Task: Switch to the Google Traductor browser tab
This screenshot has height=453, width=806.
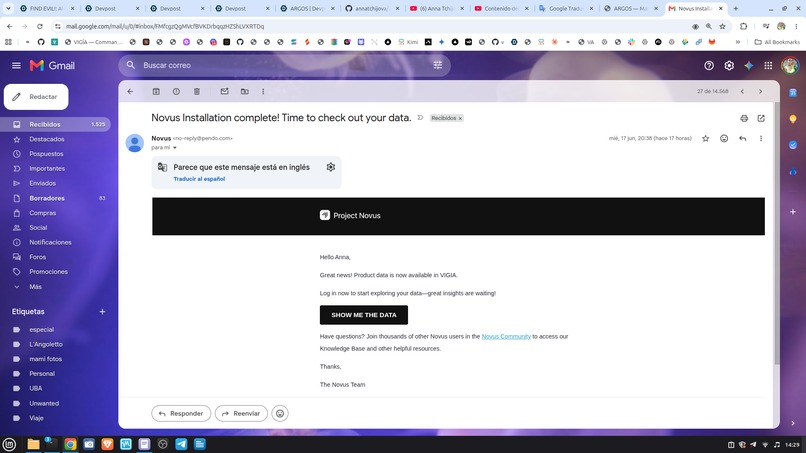Action: click(x=565, y=8)
